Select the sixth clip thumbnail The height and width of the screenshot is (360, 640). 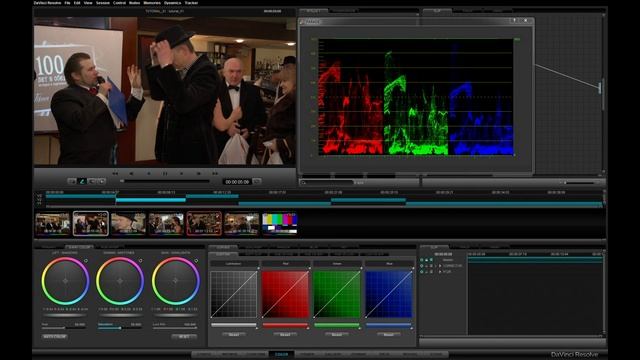(242, 224)
